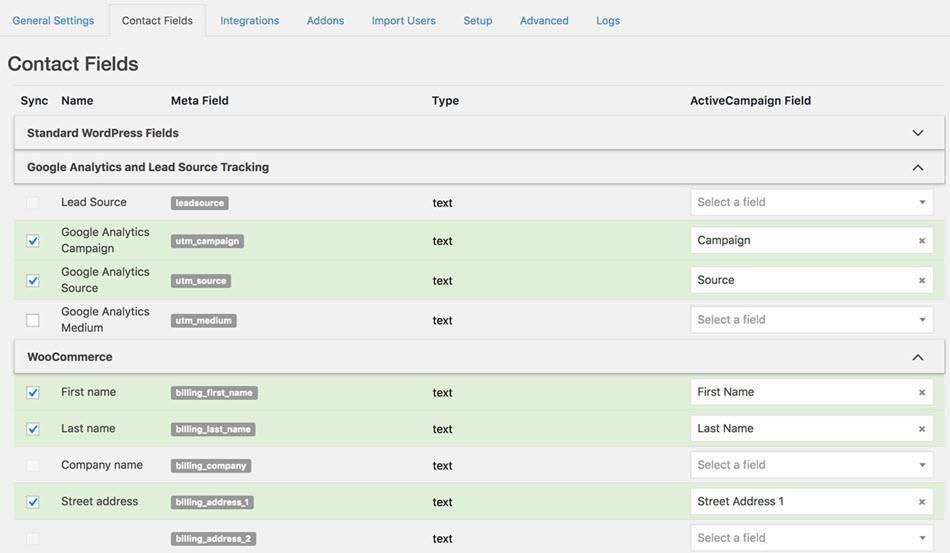Open field dropdown for Google Analytics Medium
Screen dimensions: 950x553
coord(811,320)
